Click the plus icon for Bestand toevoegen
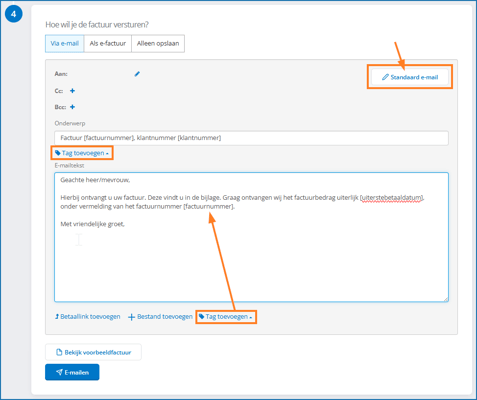Viewport: 477px width, 400px height. [x=131, y=317]
